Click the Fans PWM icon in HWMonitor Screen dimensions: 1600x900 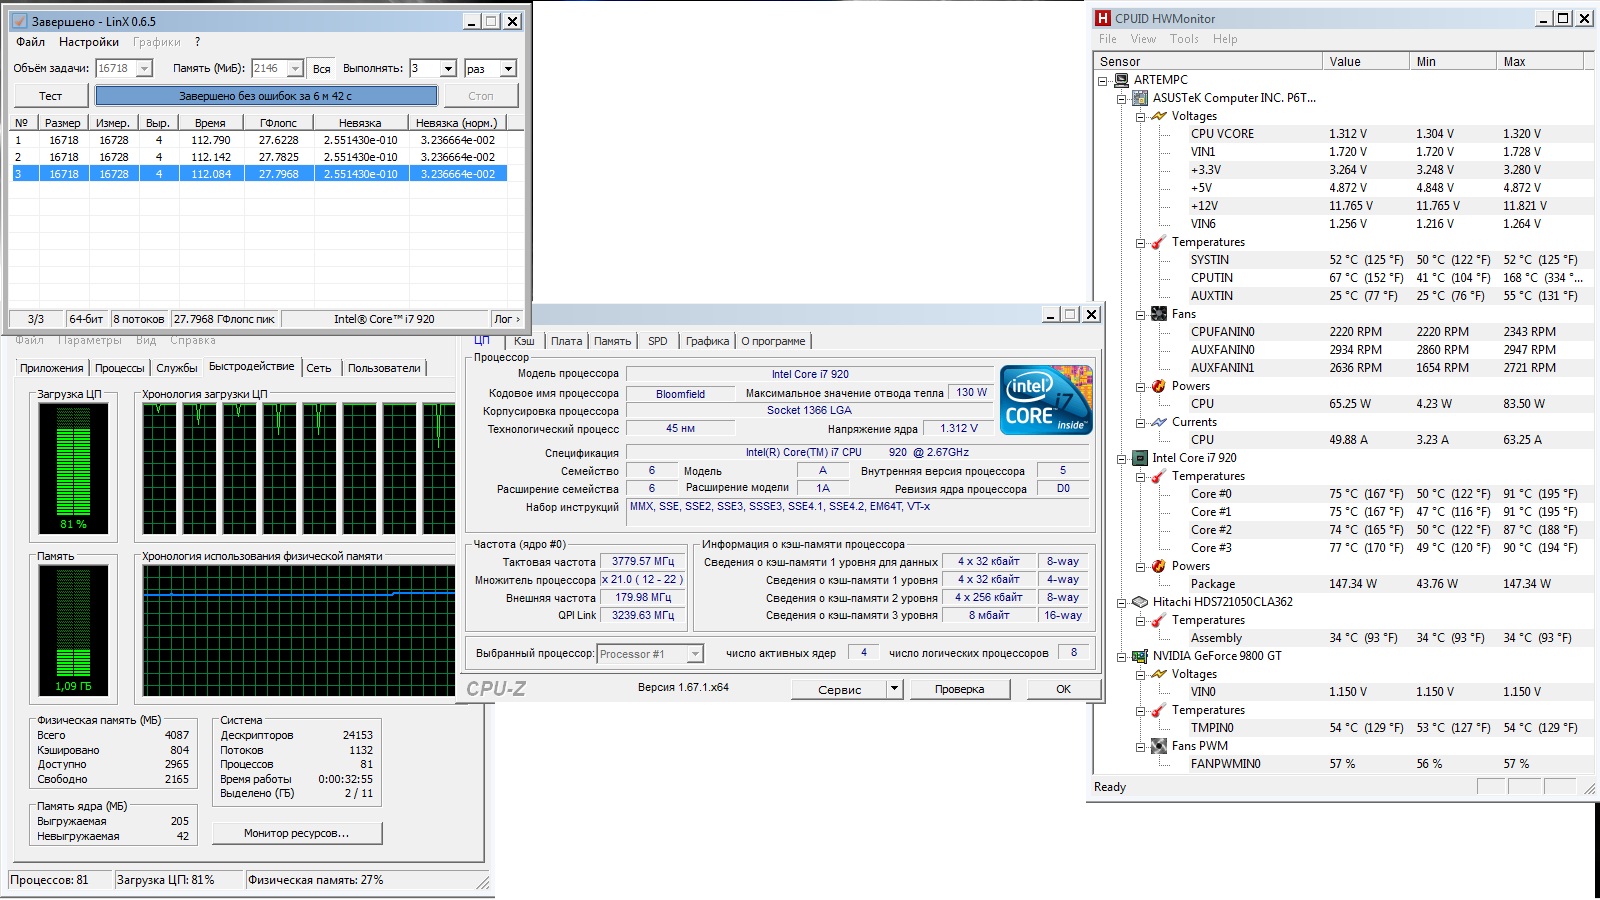tap(1159, 746)
